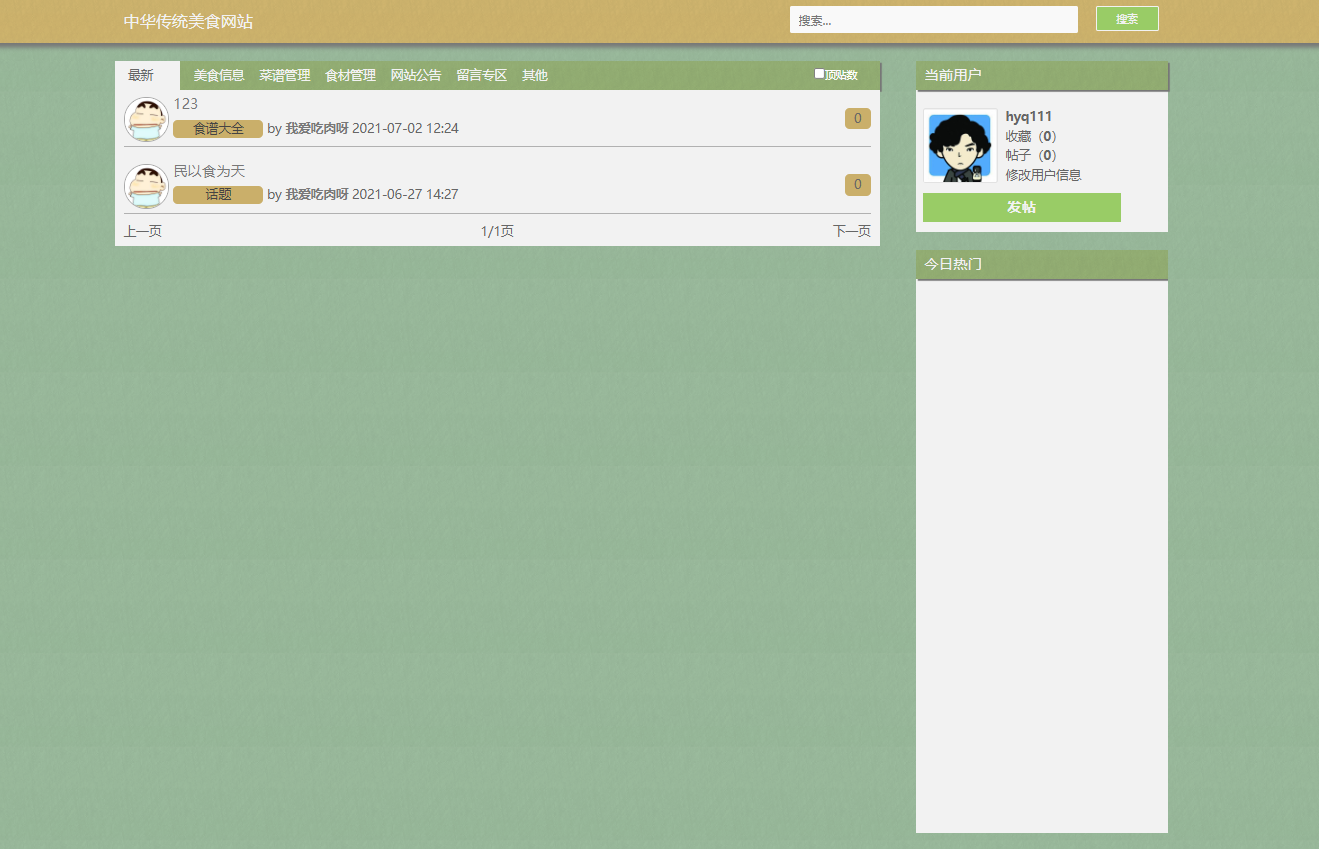1319x849 pixels.
Task: Go to the 食材管理 tab
Action: click(351, 75)
